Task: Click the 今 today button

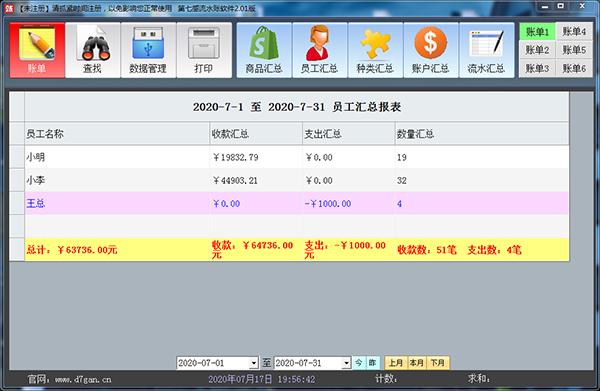Action: pos(359,363)
